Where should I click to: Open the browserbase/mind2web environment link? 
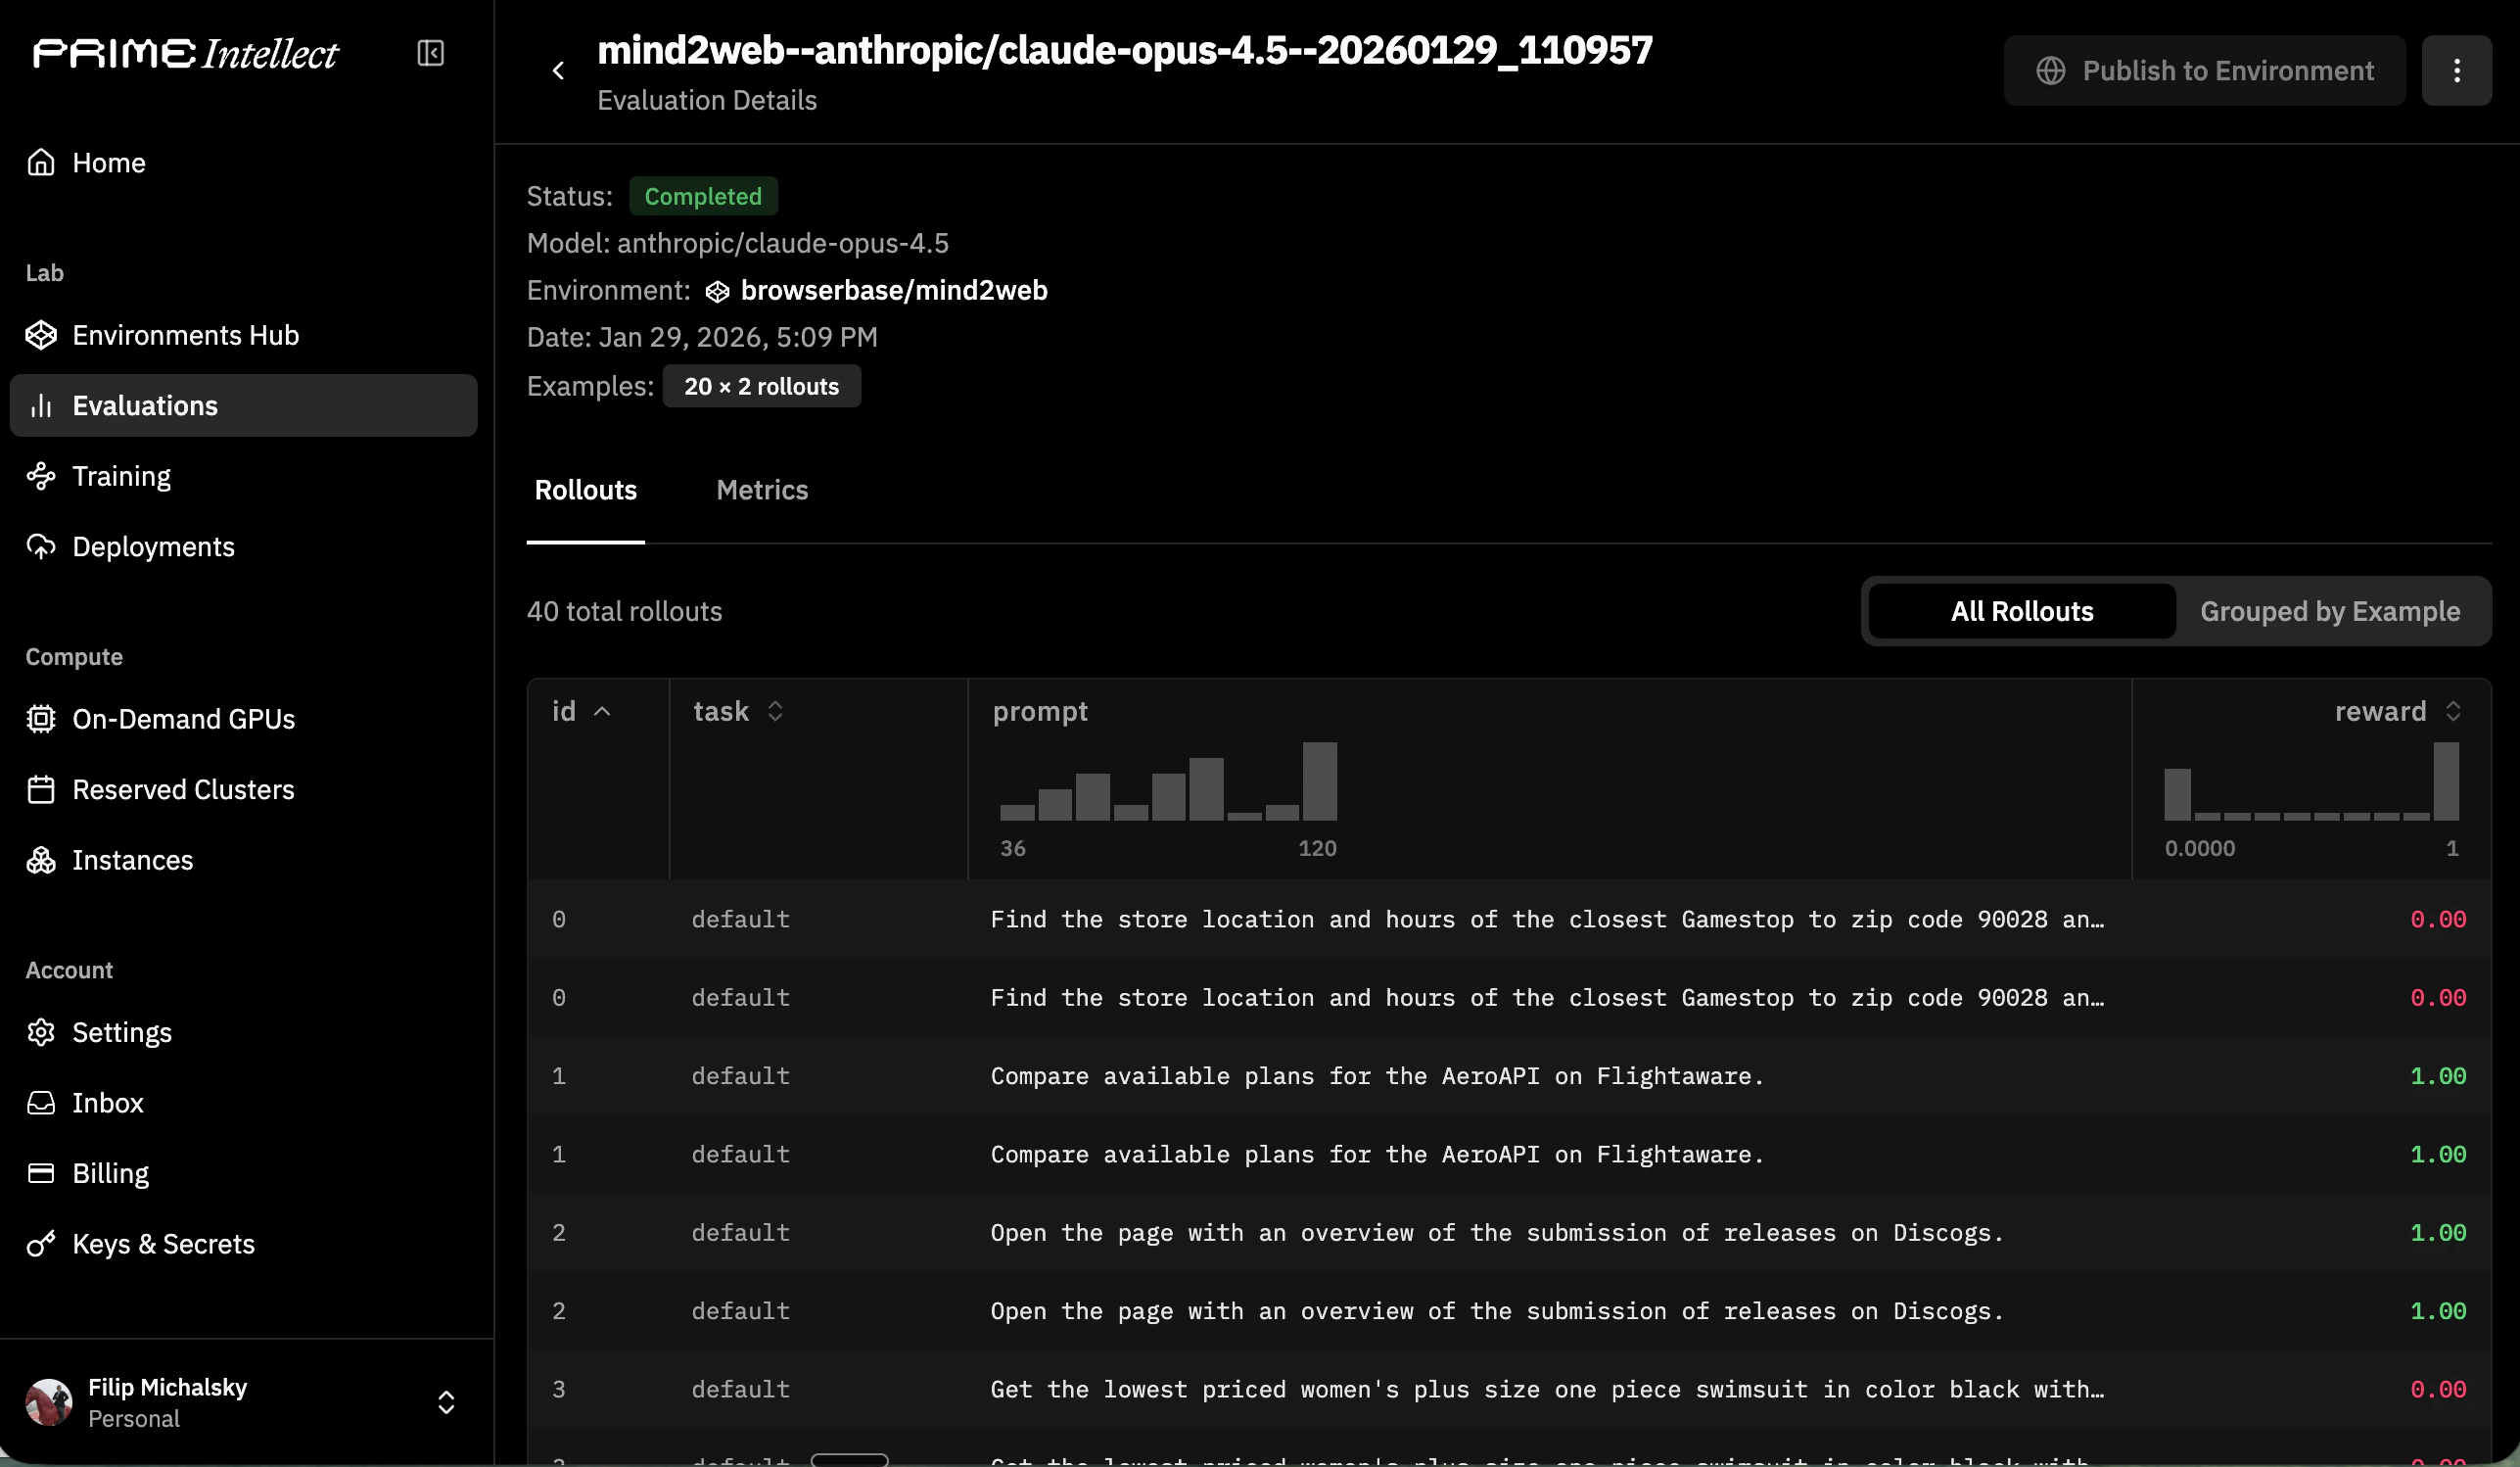point(893,290)
